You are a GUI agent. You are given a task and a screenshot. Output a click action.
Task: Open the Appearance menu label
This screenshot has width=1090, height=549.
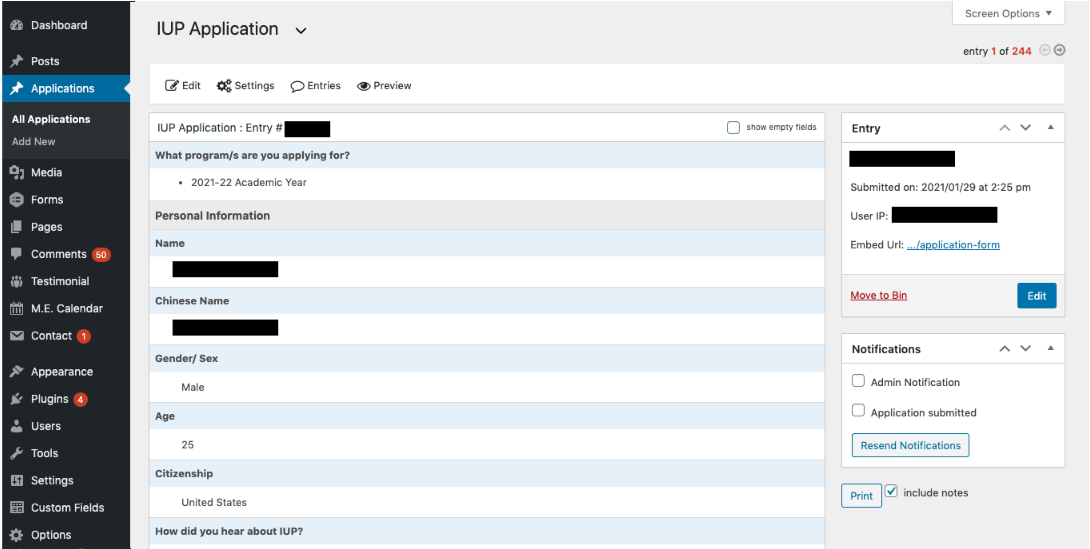click(62, 372)
